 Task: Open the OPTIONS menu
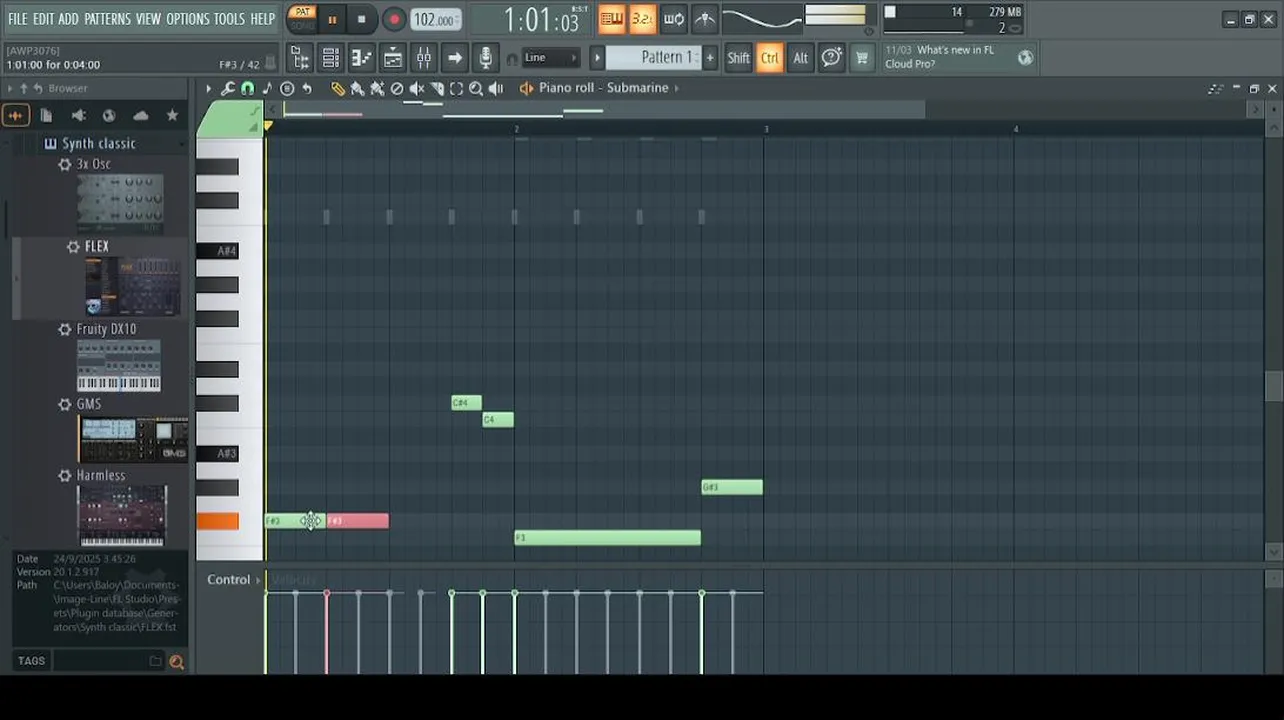(188, 19)
